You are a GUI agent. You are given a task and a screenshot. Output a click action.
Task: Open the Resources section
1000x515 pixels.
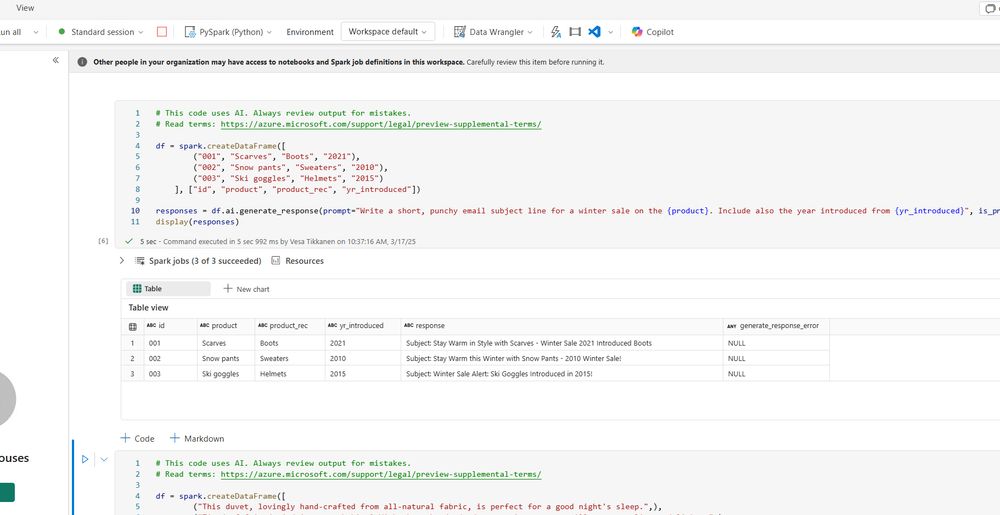[x=297, y=261]
